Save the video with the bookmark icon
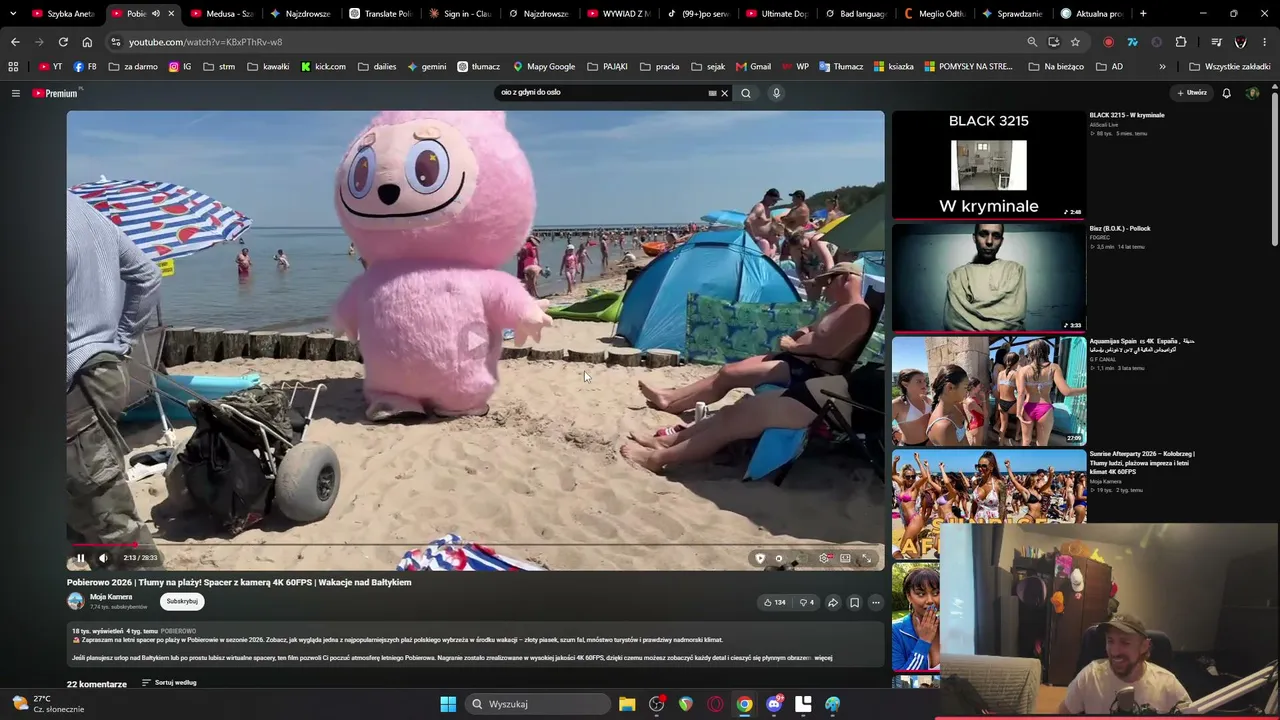This screenshot has height=720, width=1280. tap(854, 602)
